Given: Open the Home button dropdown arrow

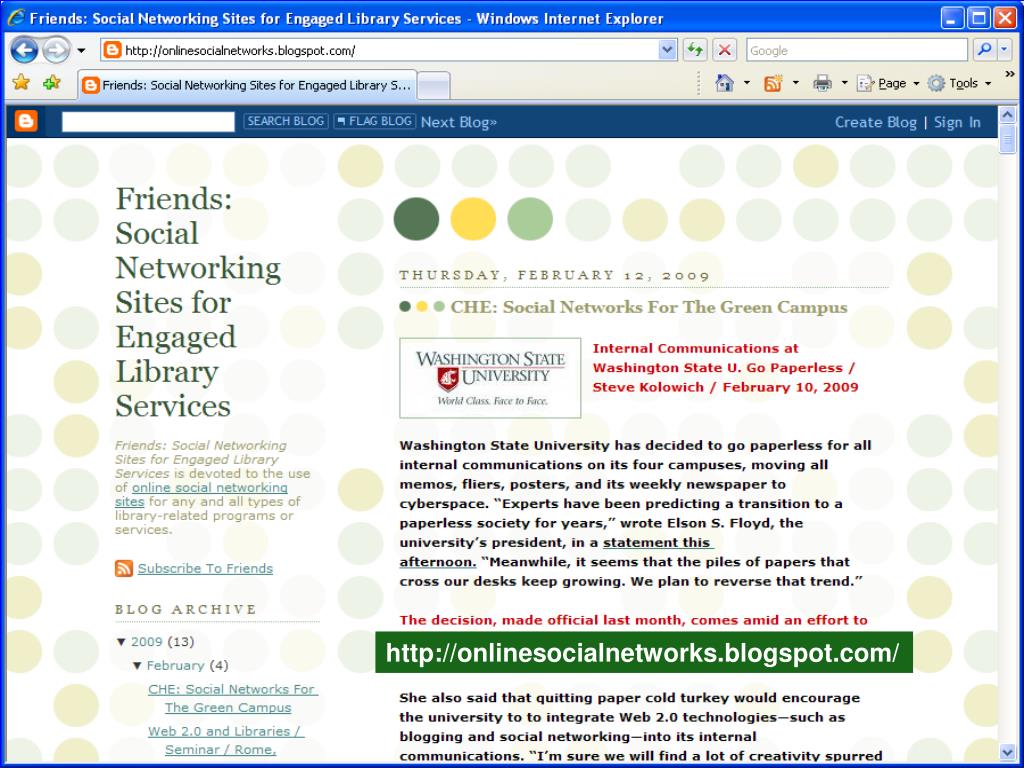Looking at the screenshot, I should pos(746,83).
